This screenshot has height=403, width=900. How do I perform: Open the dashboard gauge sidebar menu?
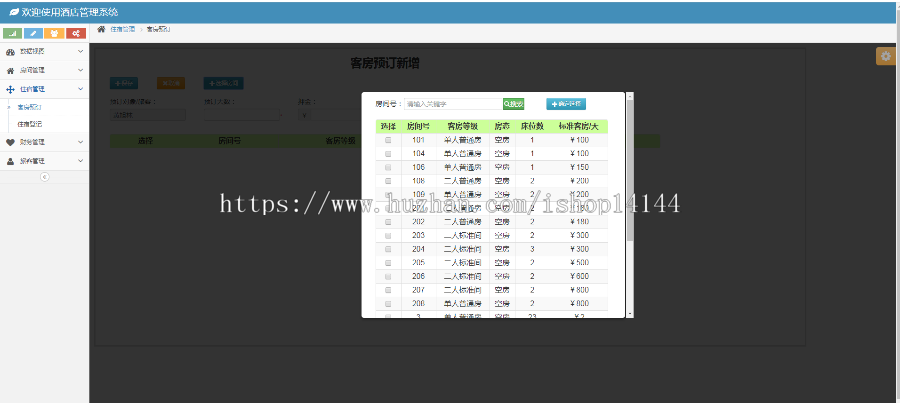tap(44, 52)
